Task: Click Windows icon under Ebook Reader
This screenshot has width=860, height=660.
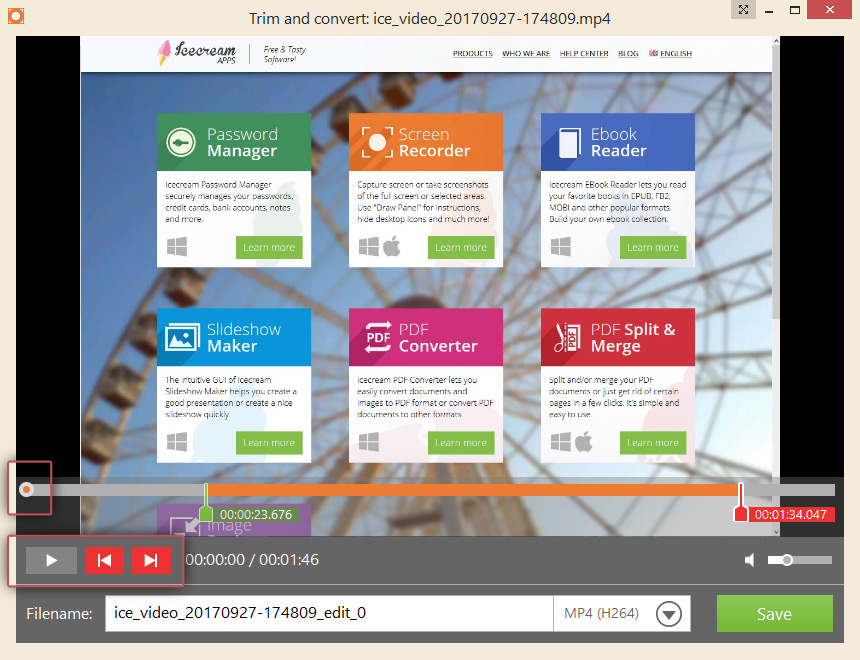Action: click(x=561, y=247)
